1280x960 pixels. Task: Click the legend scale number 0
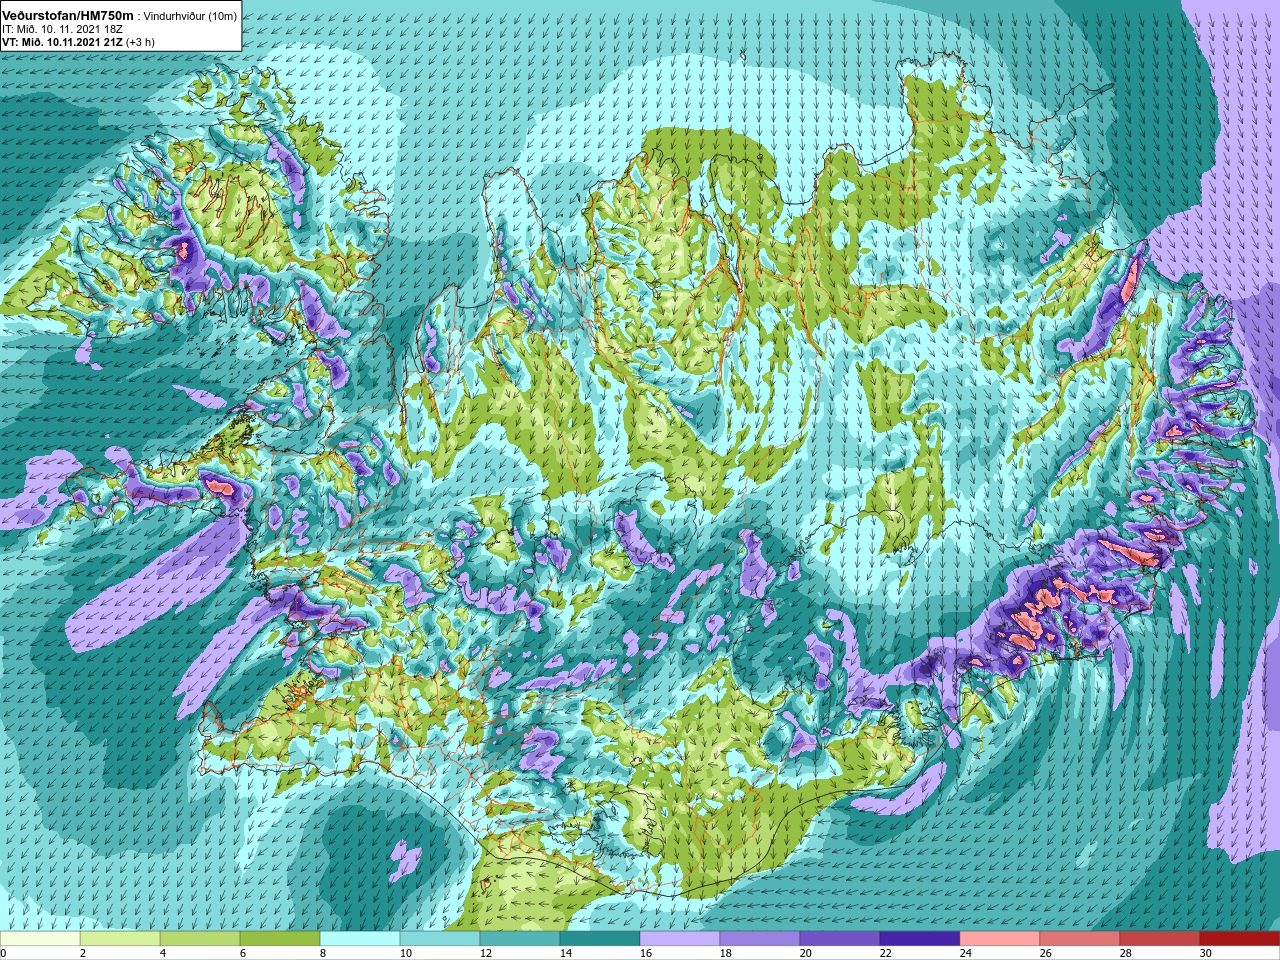tap(3, 953)
